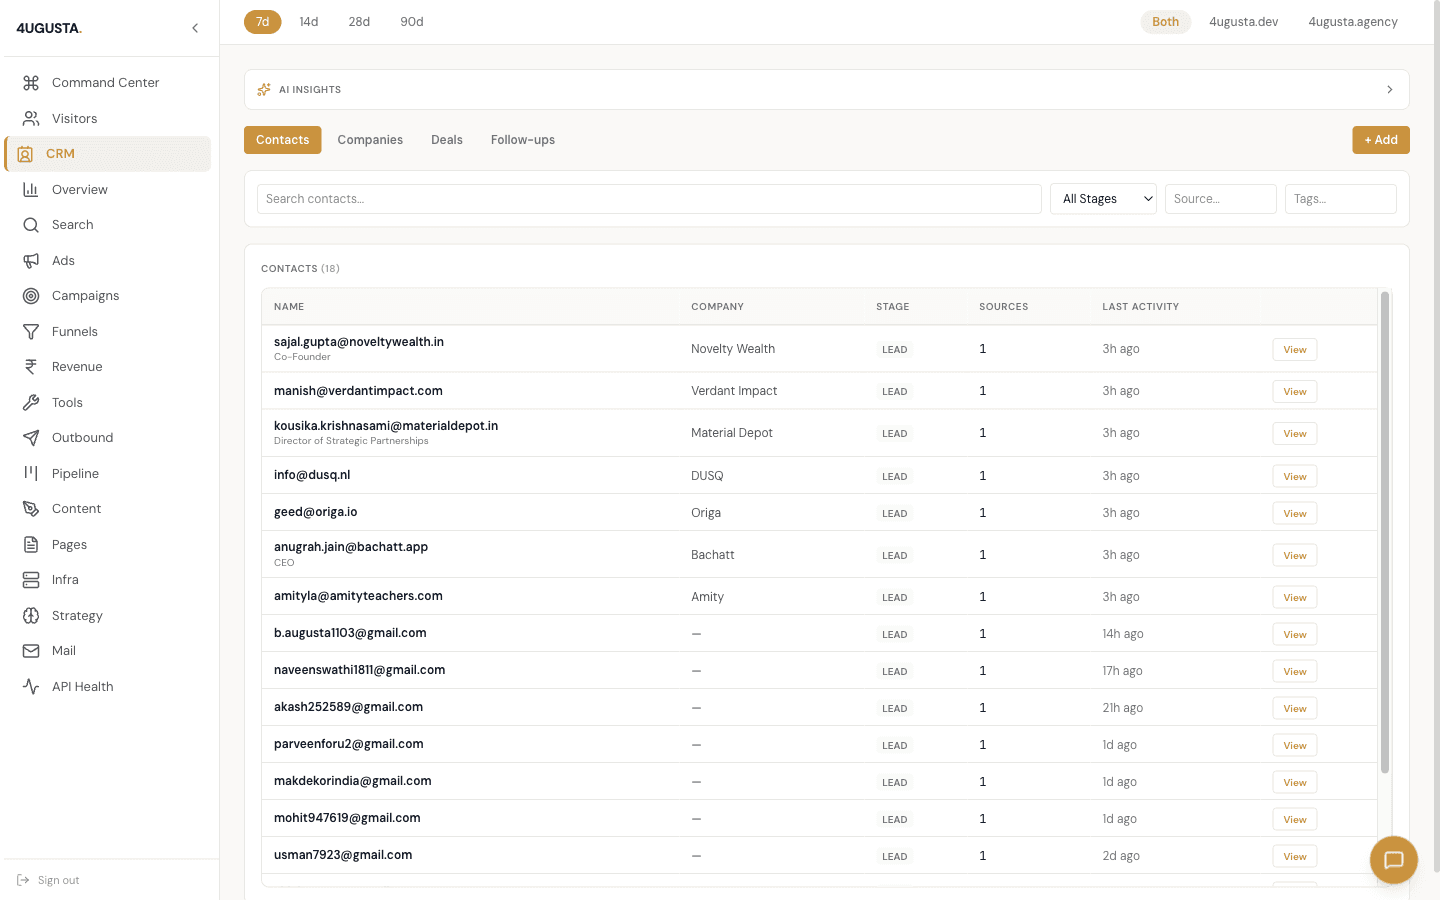The image size is (1440, 900).
Task: Open the Outbound section
Action: click(x=81, y=437)
